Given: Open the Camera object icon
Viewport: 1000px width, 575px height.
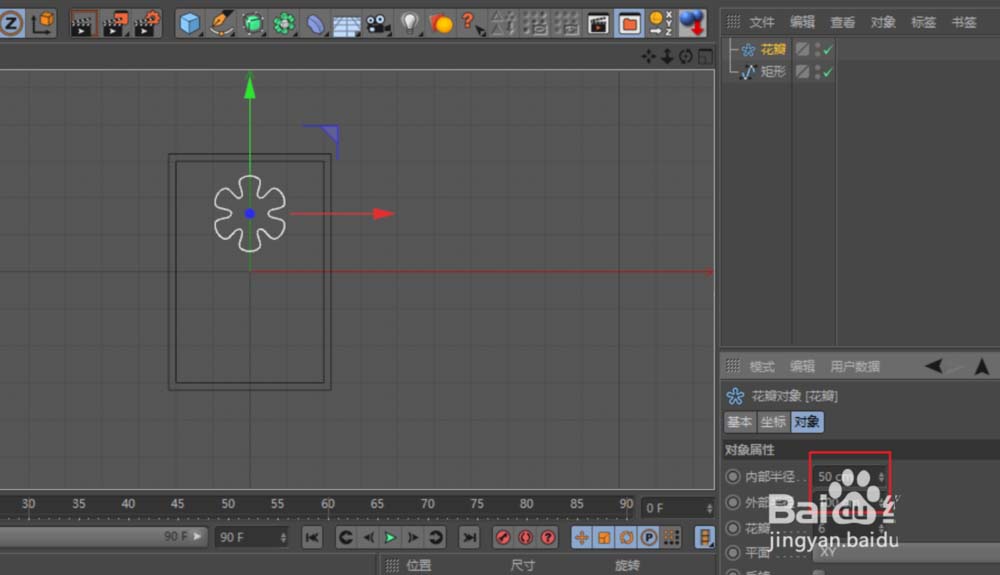Looking at the screenshot, I should [x=377, y=22].
